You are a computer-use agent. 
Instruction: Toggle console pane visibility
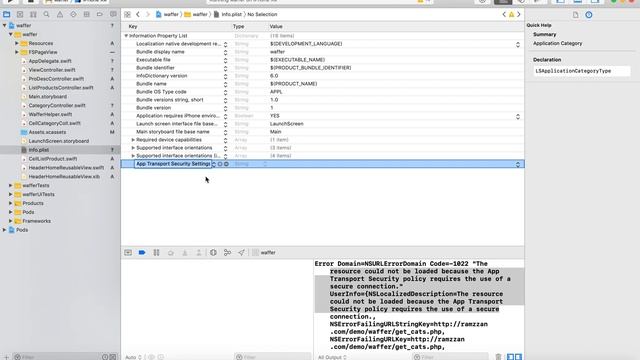pyautogui.click(x=518, y=357)
